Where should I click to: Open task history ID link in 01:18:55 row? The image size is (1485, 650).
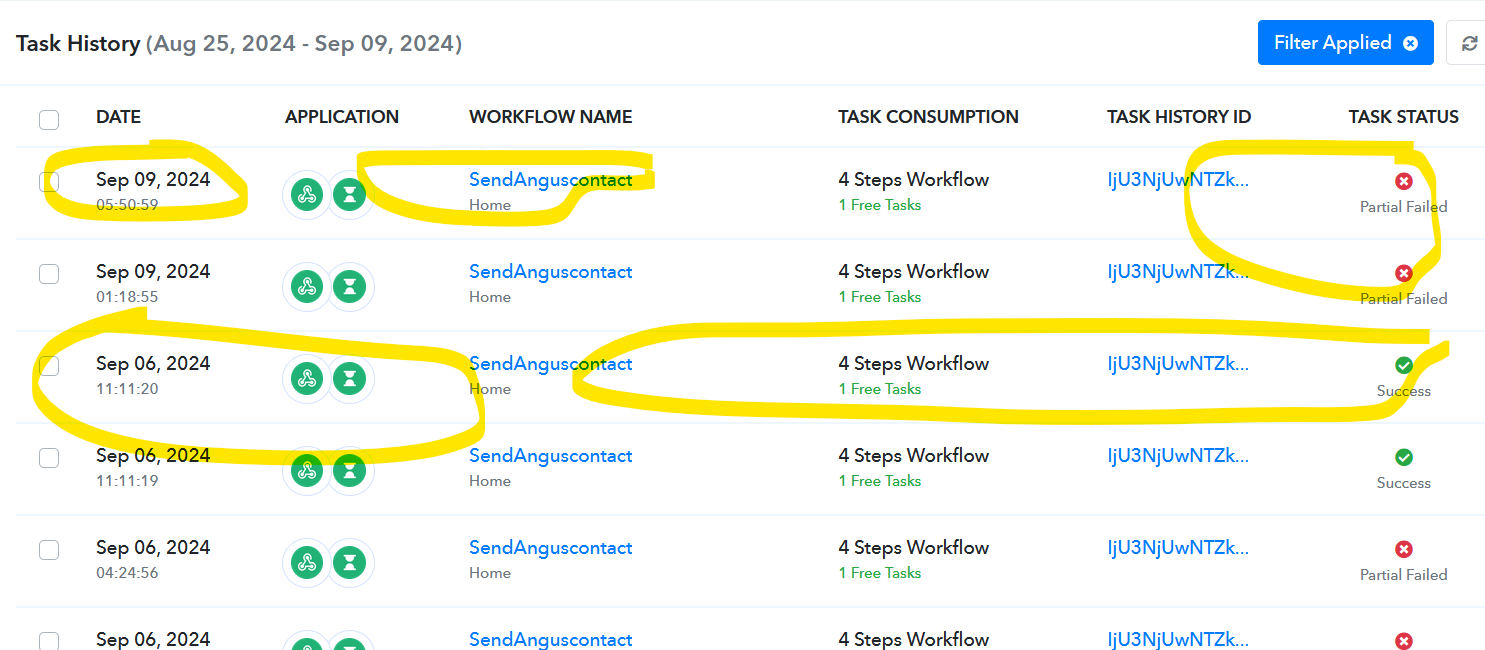(x=1178, y=272)
